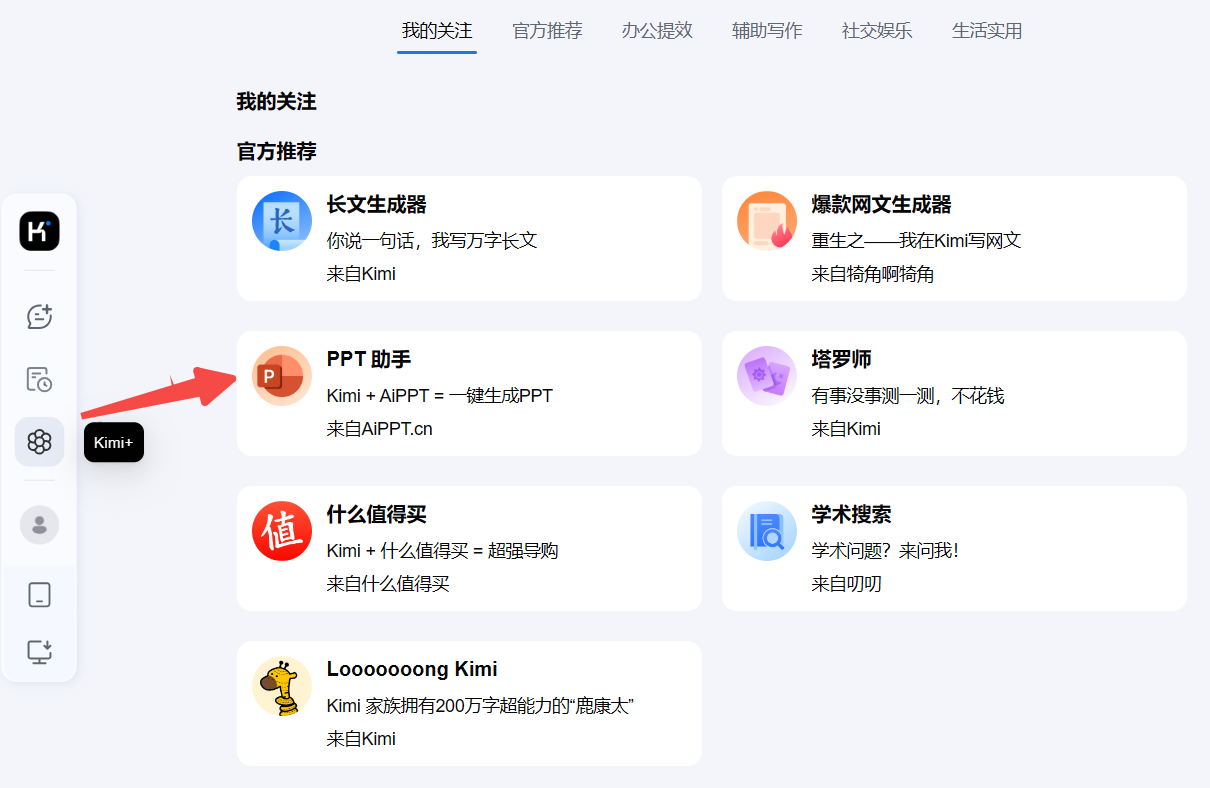Click the desktop download icon in sidebar

click(39, 652)
